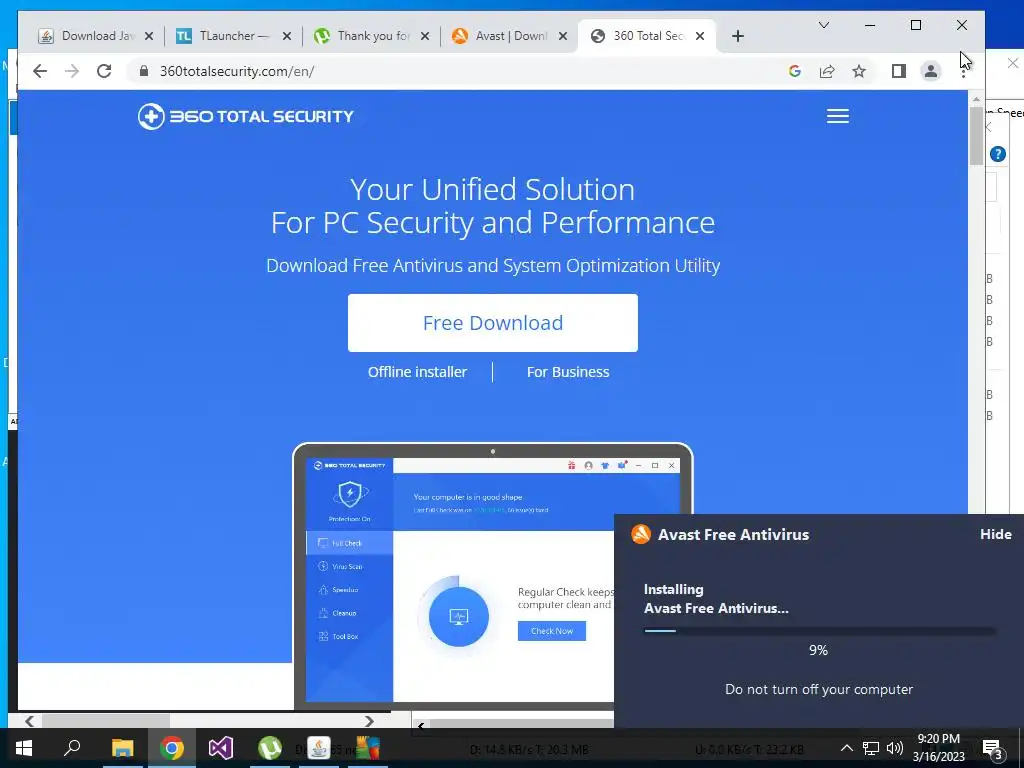Click Hide on Avast installer popup

(x=995, y=534)
